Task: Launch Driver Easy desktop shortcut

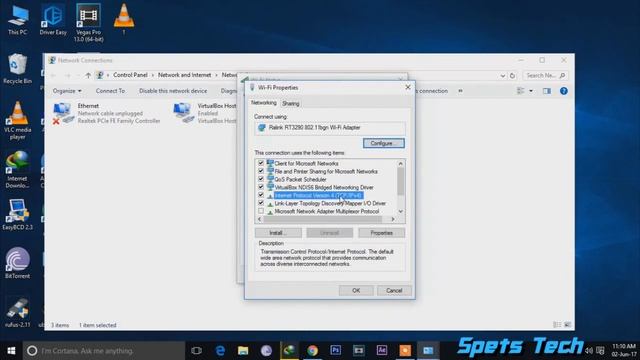Action: tap(53, 20)
